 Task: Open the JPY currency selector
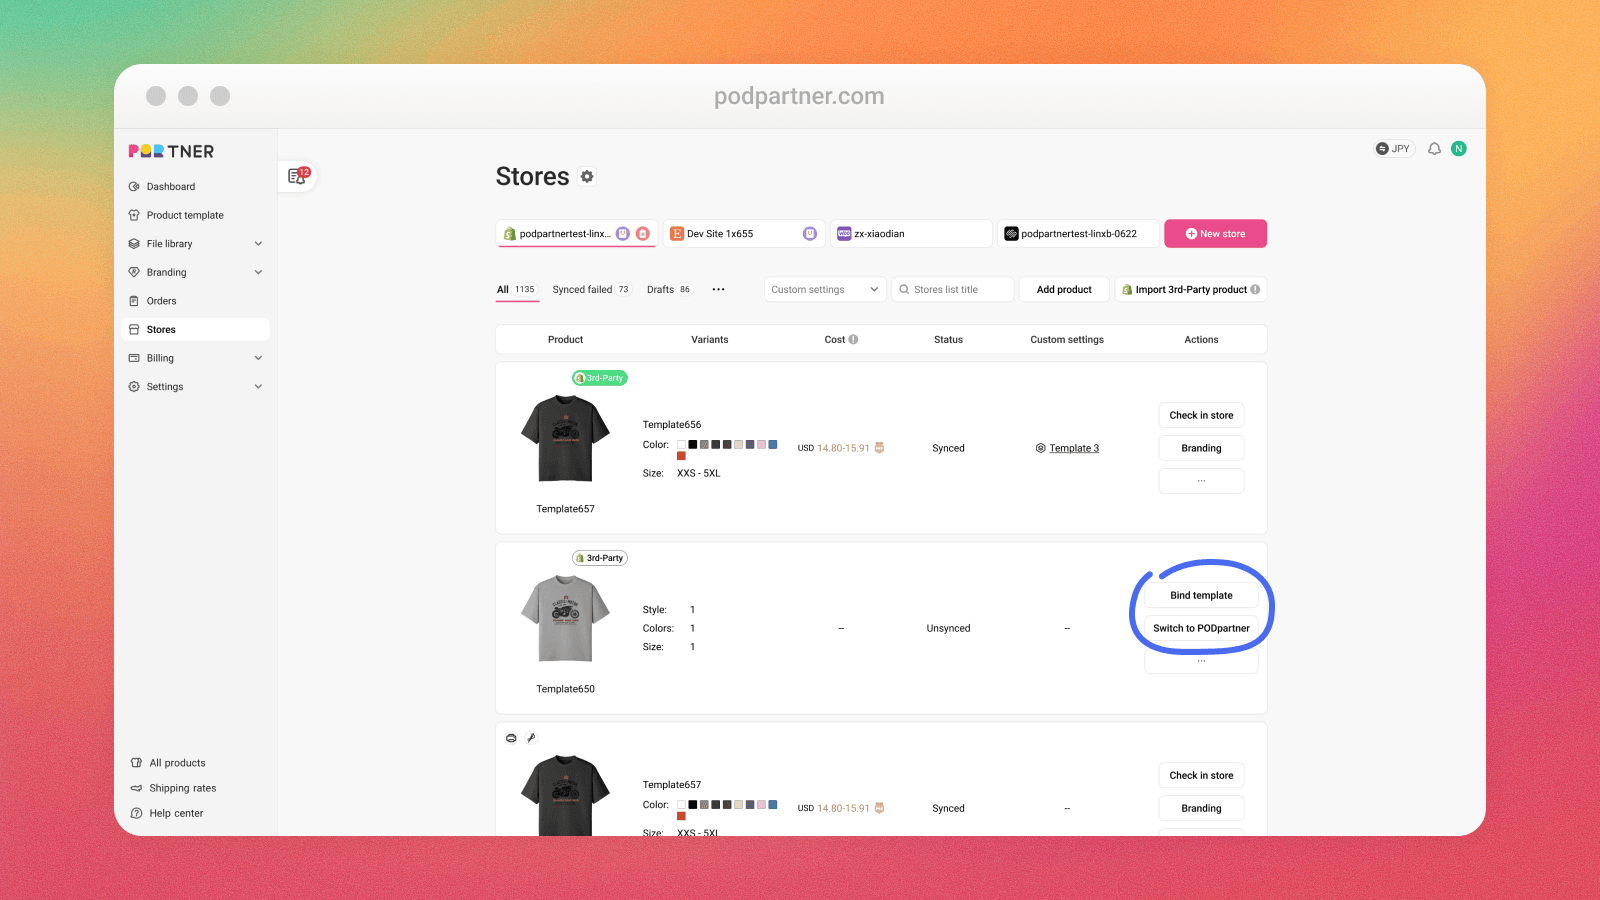point(1394,148)
